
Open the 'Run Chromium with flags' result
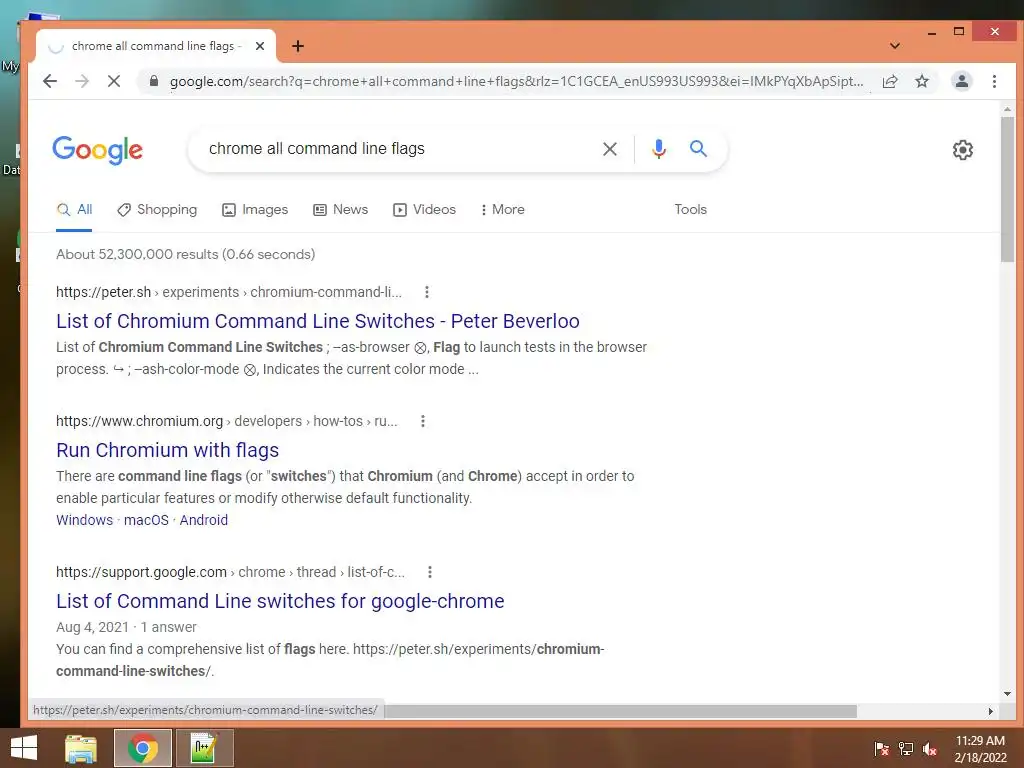pos(167,451)
